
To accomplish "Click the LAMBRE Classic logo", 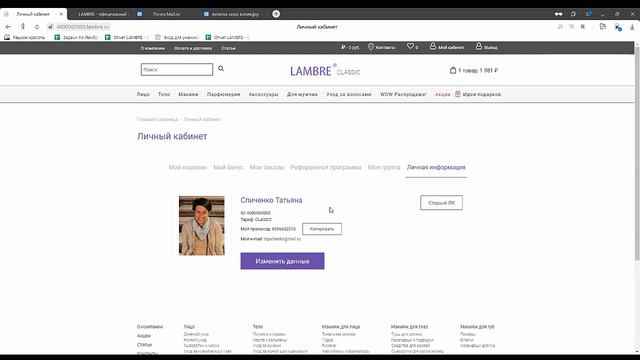I will pyautogui.click(x=325, y=70).
